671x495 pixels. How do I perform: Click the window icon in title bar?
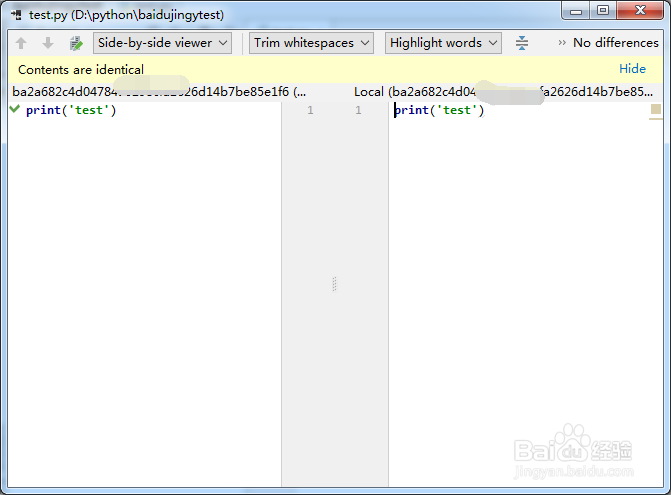[17, 15]
